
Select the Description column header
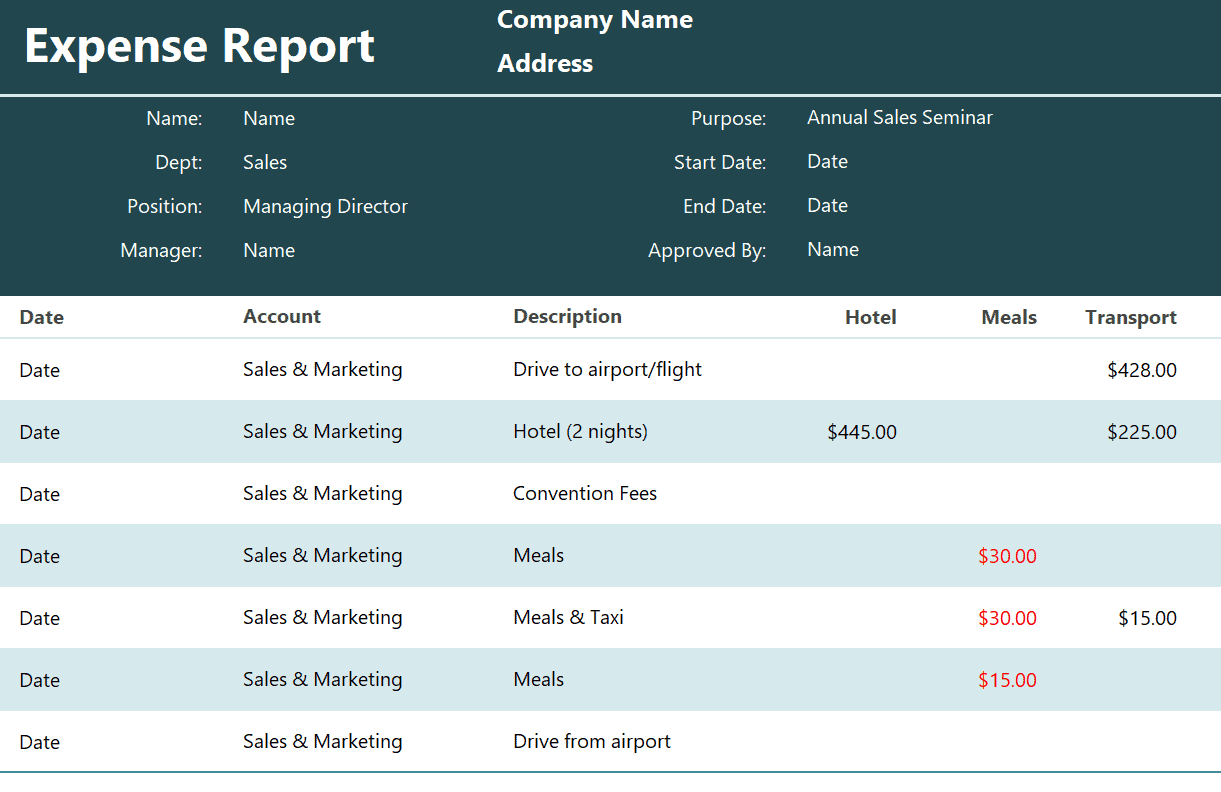[567, 317]
